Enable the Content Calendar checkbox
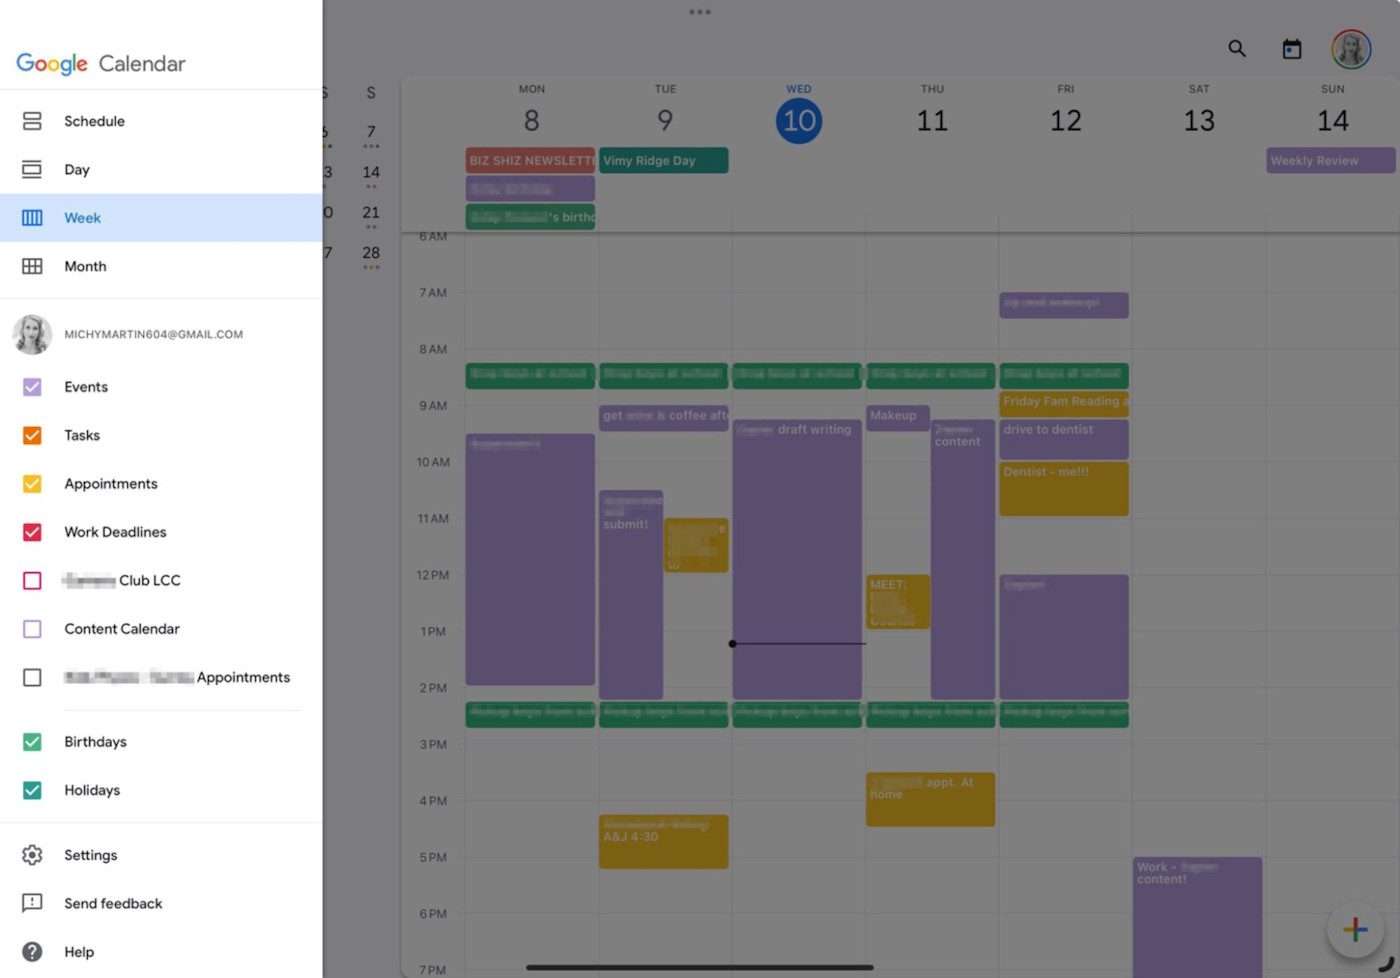The height and width of the screenshot is (978, 1400). (32, 629)
